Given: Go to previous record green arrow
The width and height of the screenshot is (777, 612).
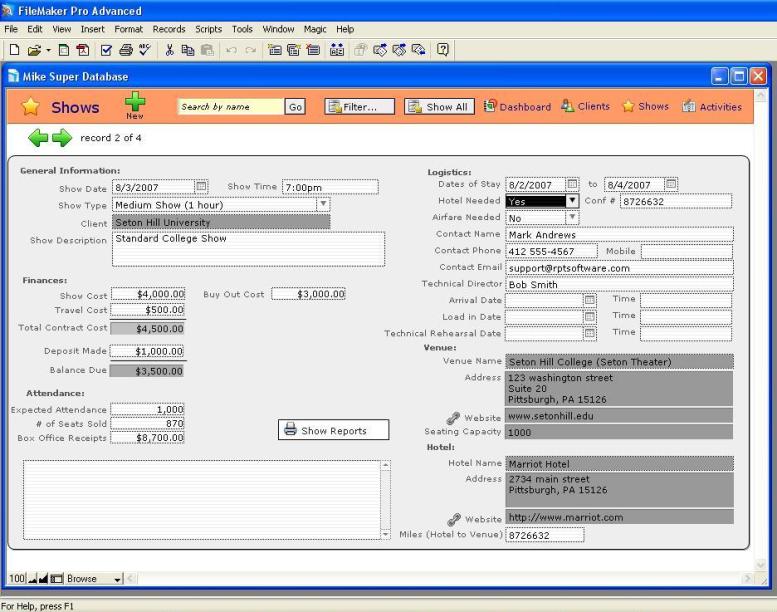Looking at the screenshot, I should click(38, 138).
